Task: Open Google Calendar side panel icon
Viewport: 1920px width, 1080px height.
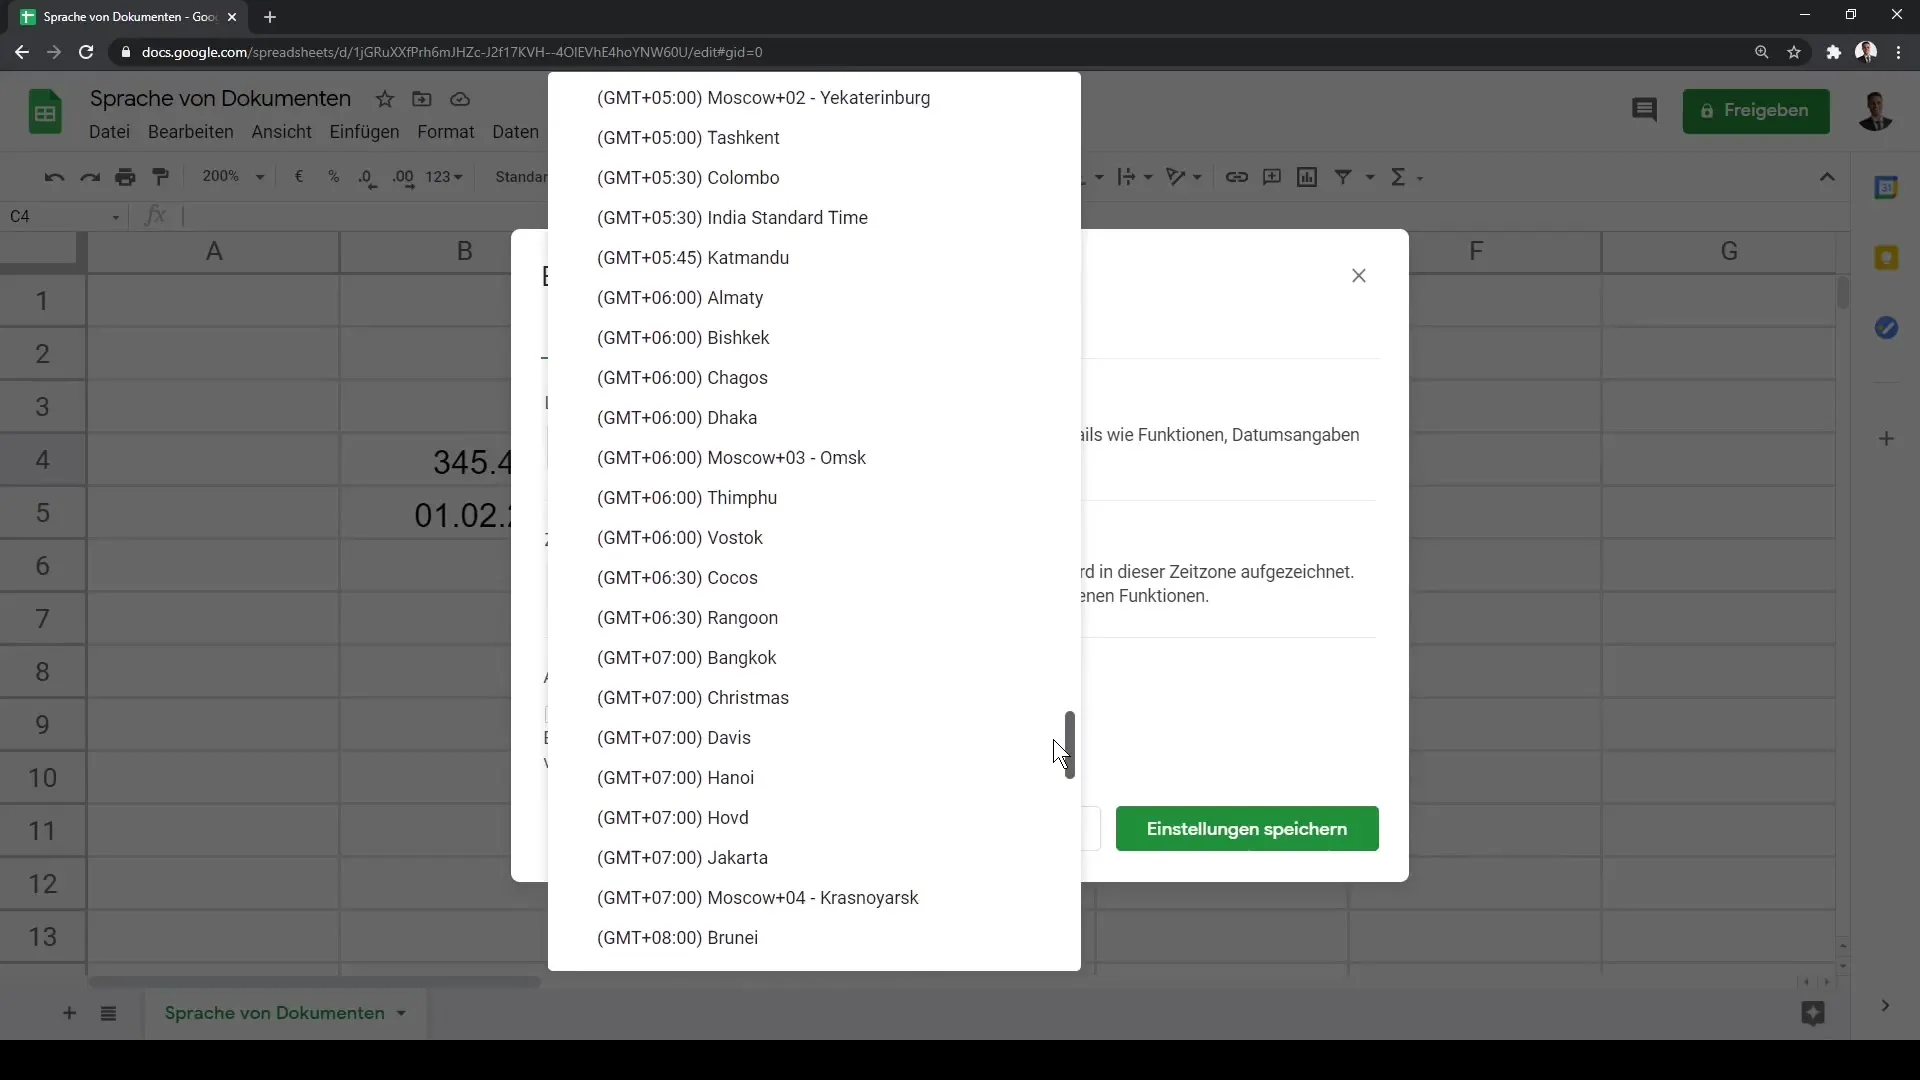Action: [1886, 187]
